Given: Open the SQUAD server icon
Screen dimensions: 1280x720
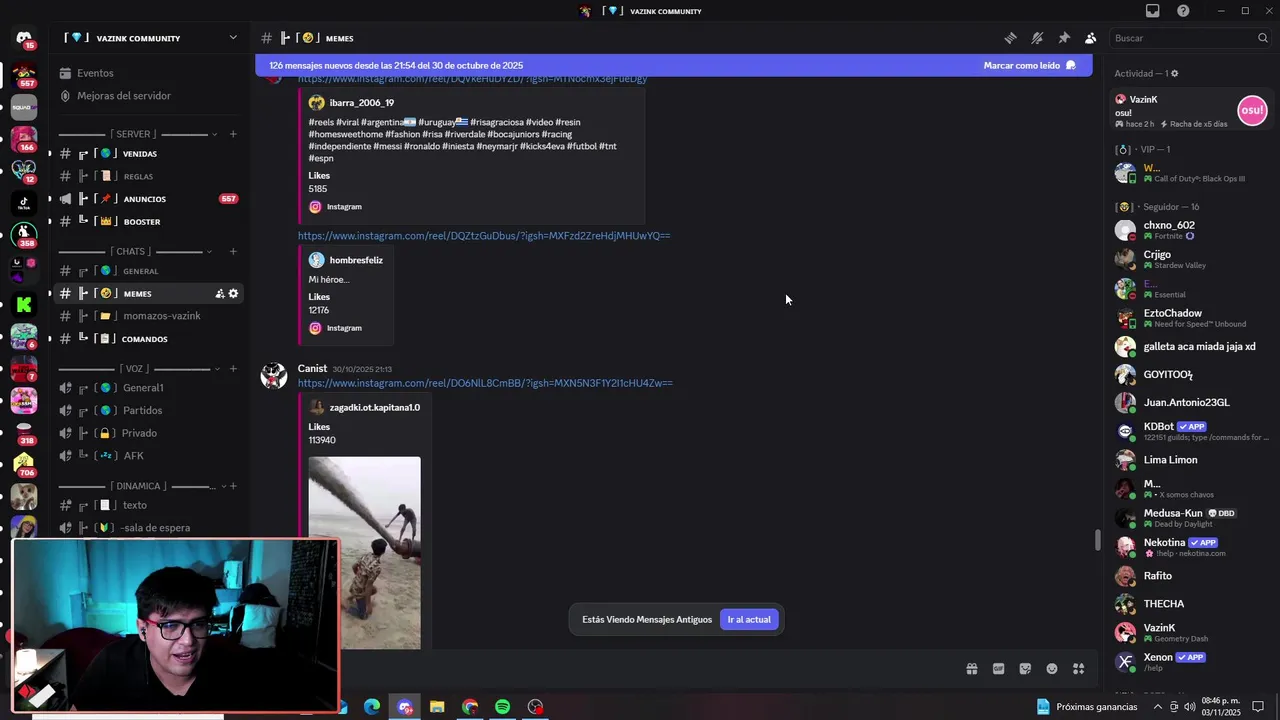Looking at the screenshot, I should (24, 107).
